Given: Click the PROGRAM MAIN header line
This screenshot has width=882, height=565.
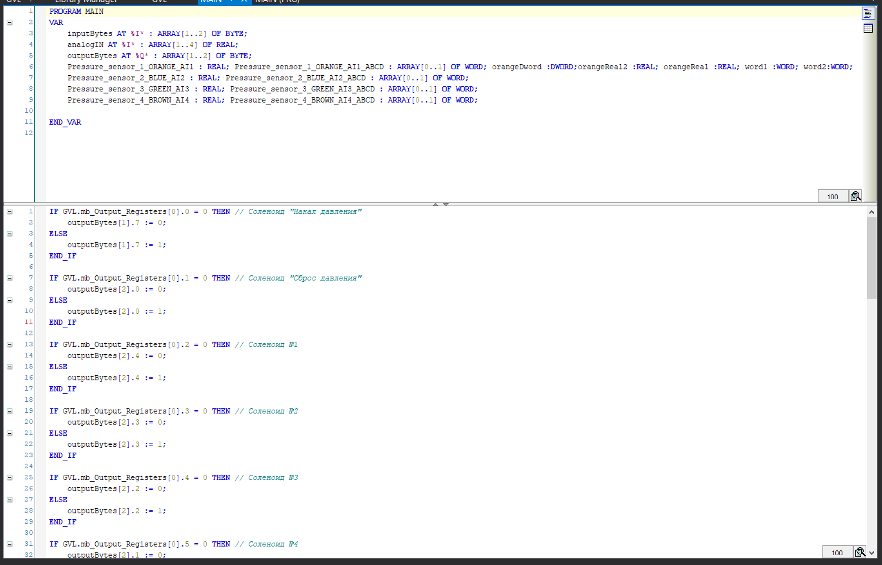Looking at the screenshot, I should 76,11.
